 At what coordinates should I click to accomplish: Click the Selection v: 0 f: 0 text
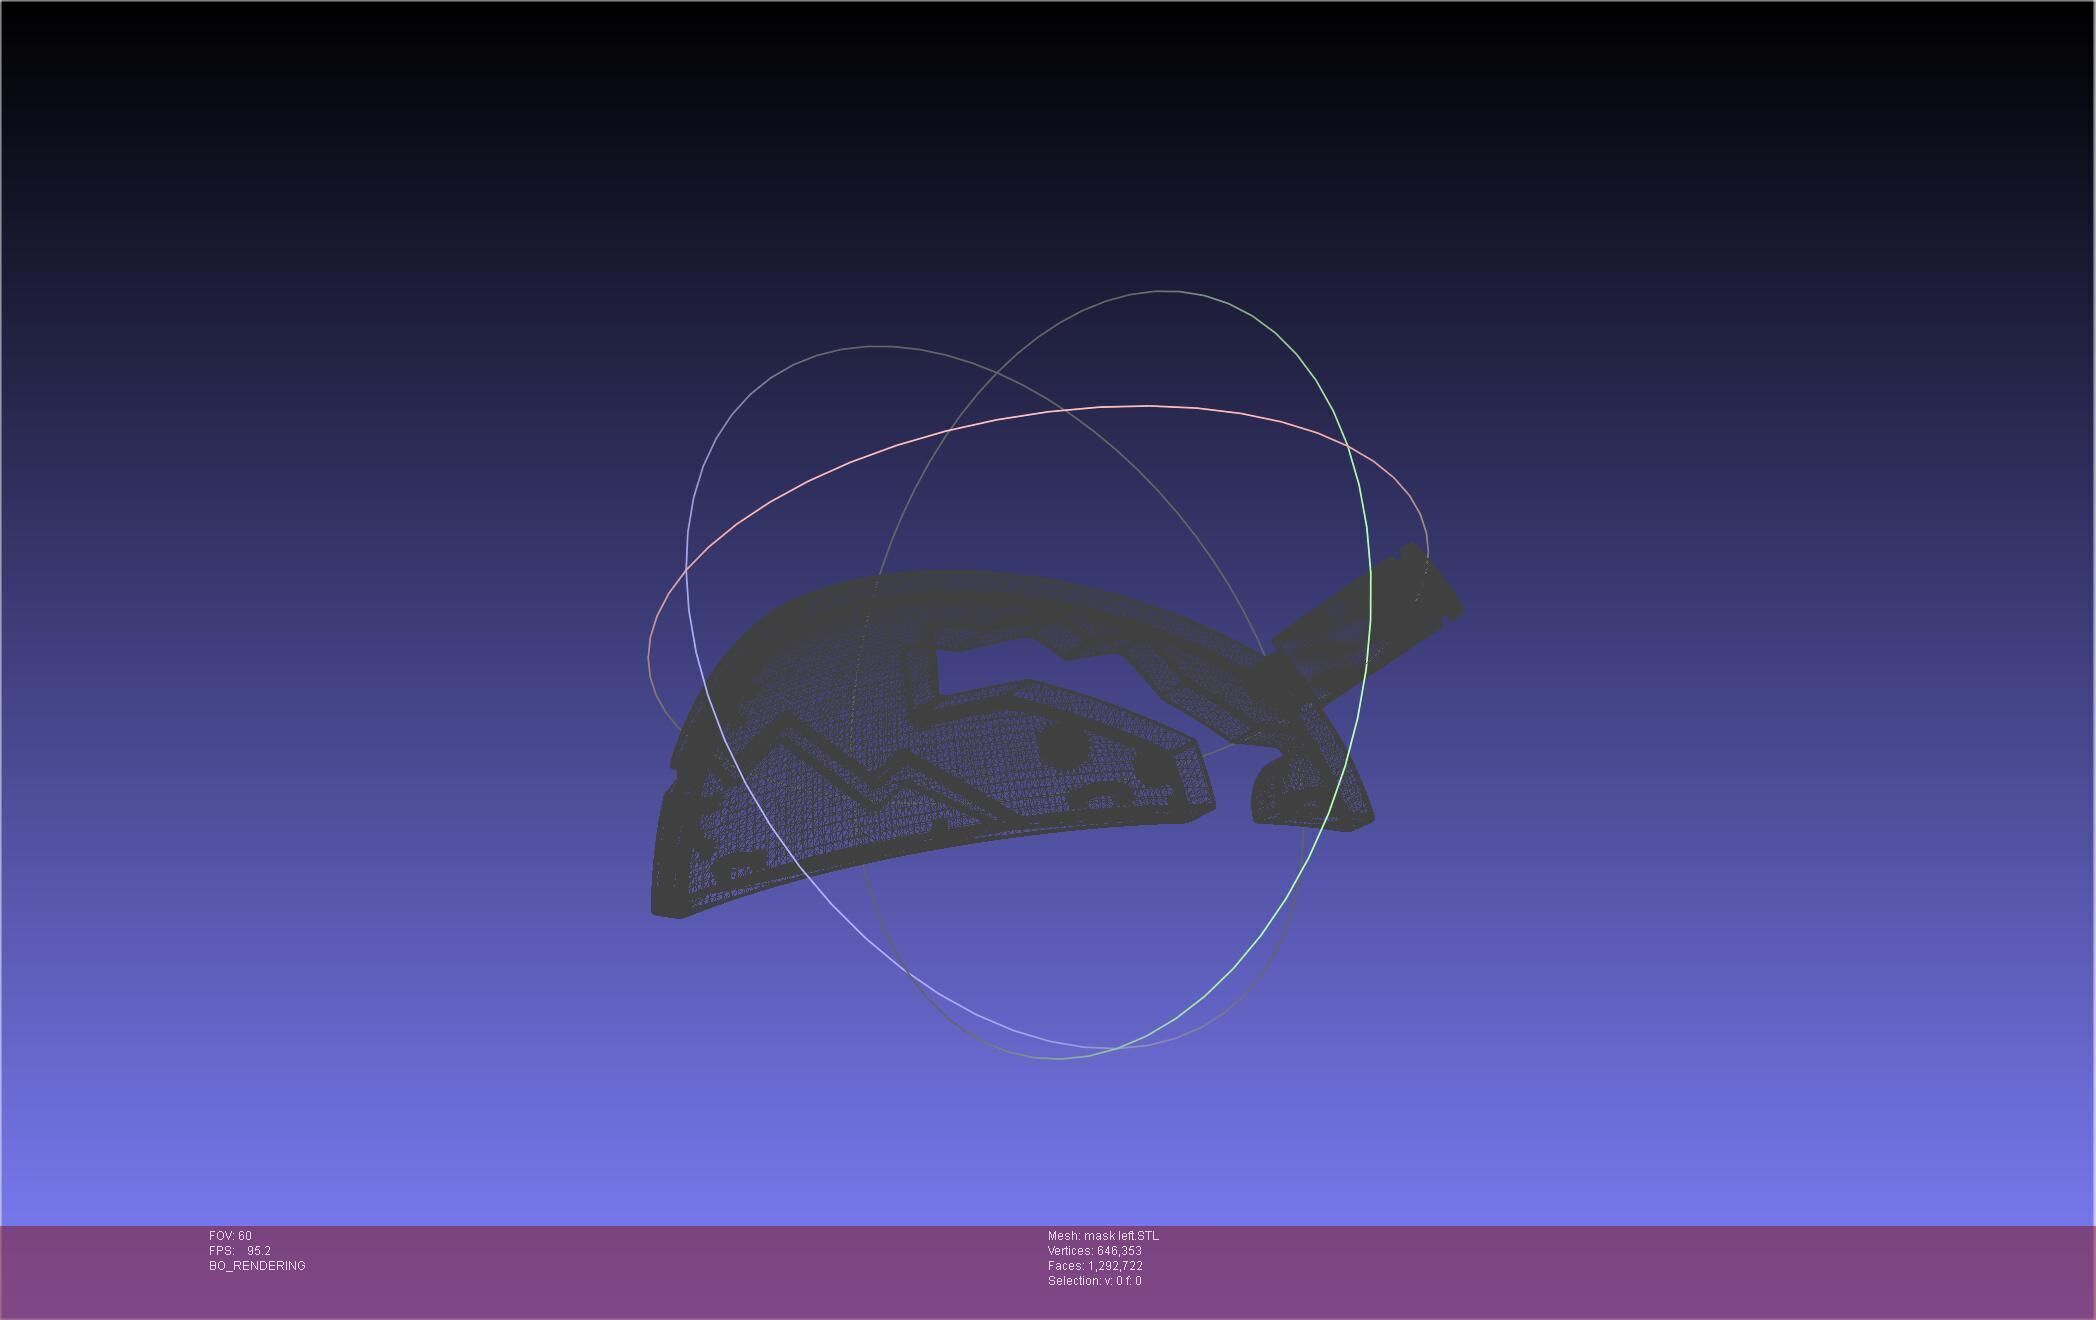[x=1094, y=1281]
